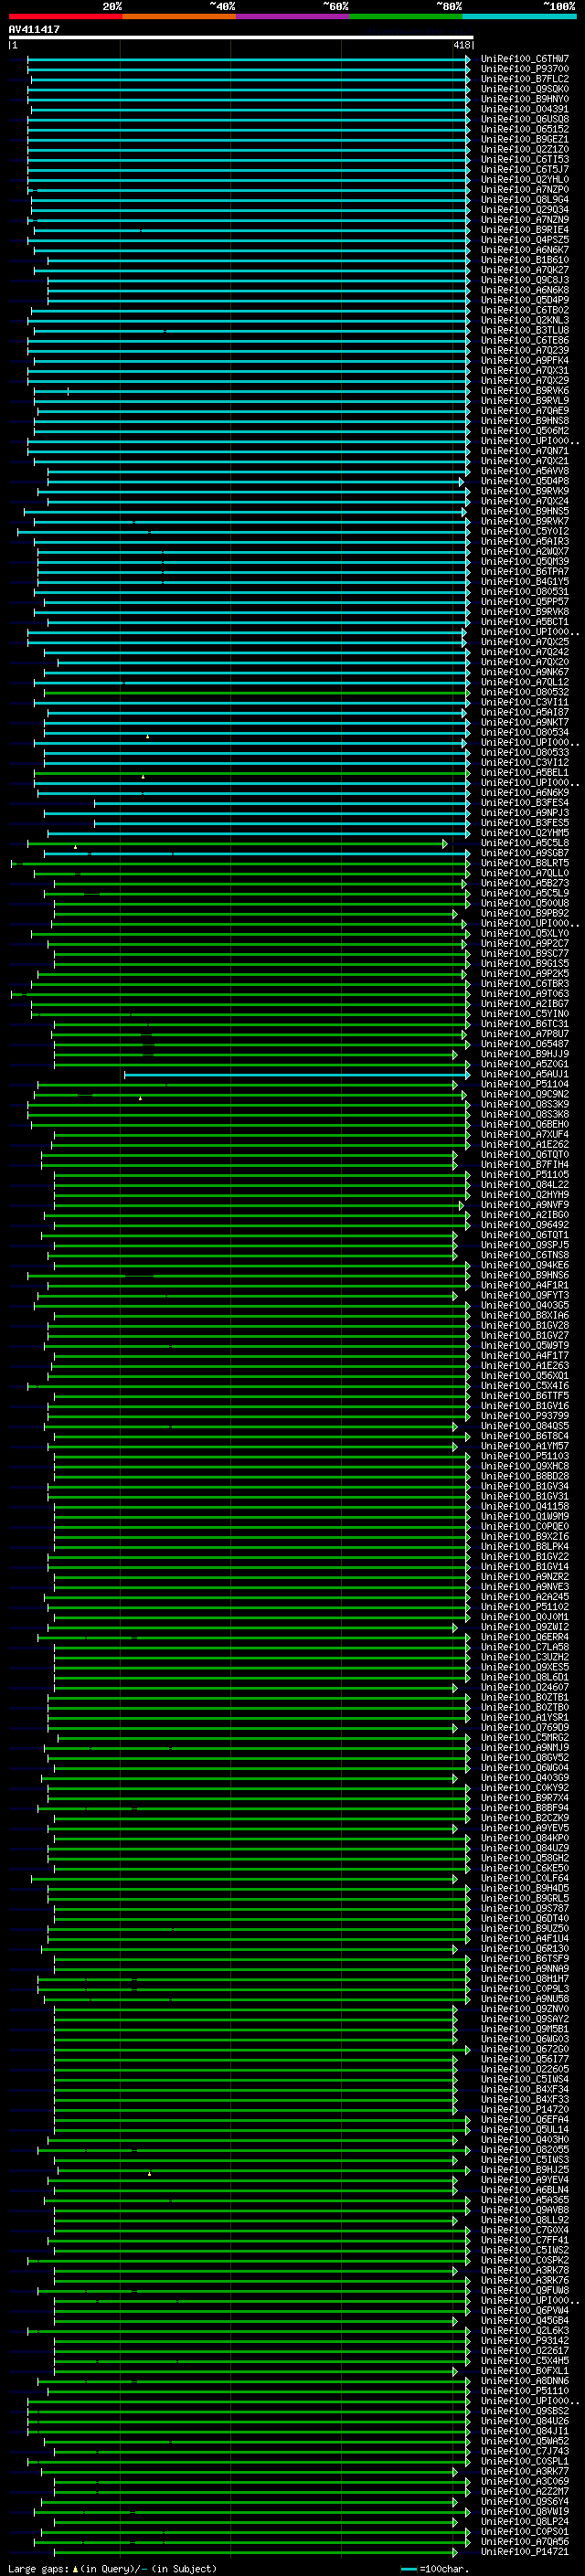Screen dimensions: 585x2576
Task: Click label UniRef100_O65487
Action: 525,1044
